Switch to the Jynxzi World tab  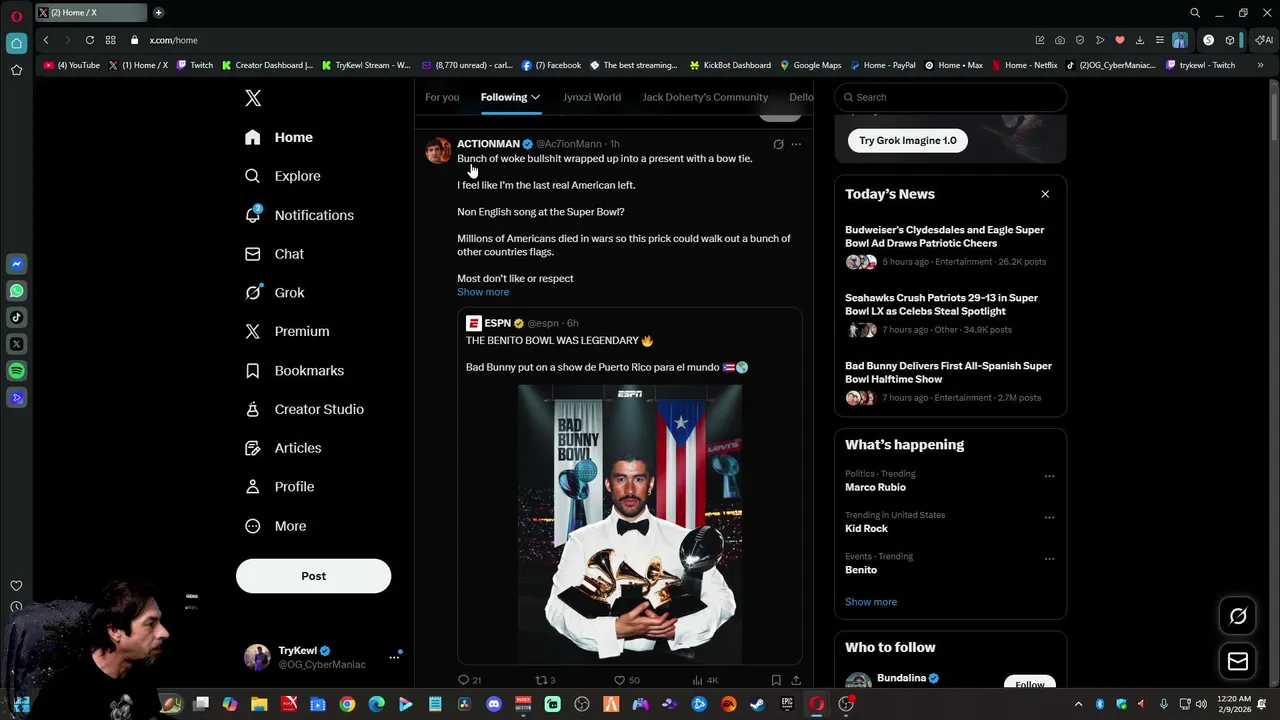592,97
